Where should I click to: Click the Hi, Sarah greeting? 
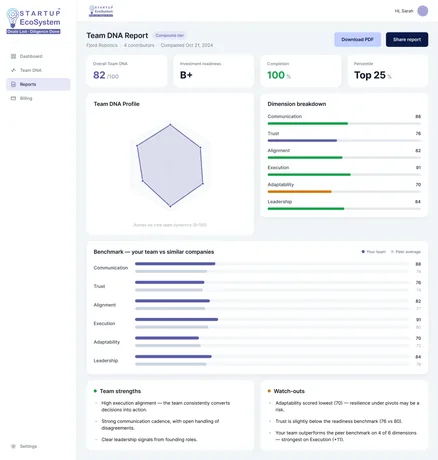(x=404, y=11)
